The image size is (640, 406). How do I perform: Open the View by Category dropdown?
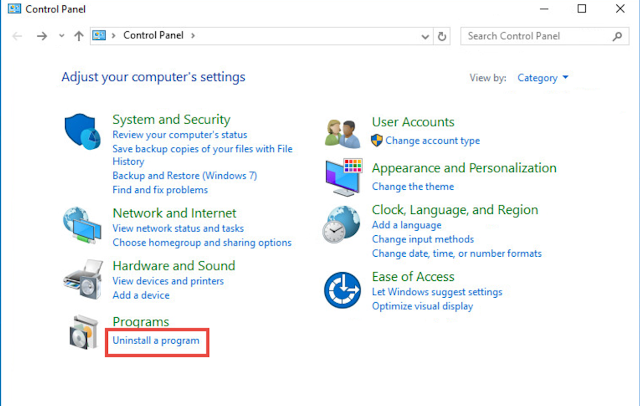point(543,78)
